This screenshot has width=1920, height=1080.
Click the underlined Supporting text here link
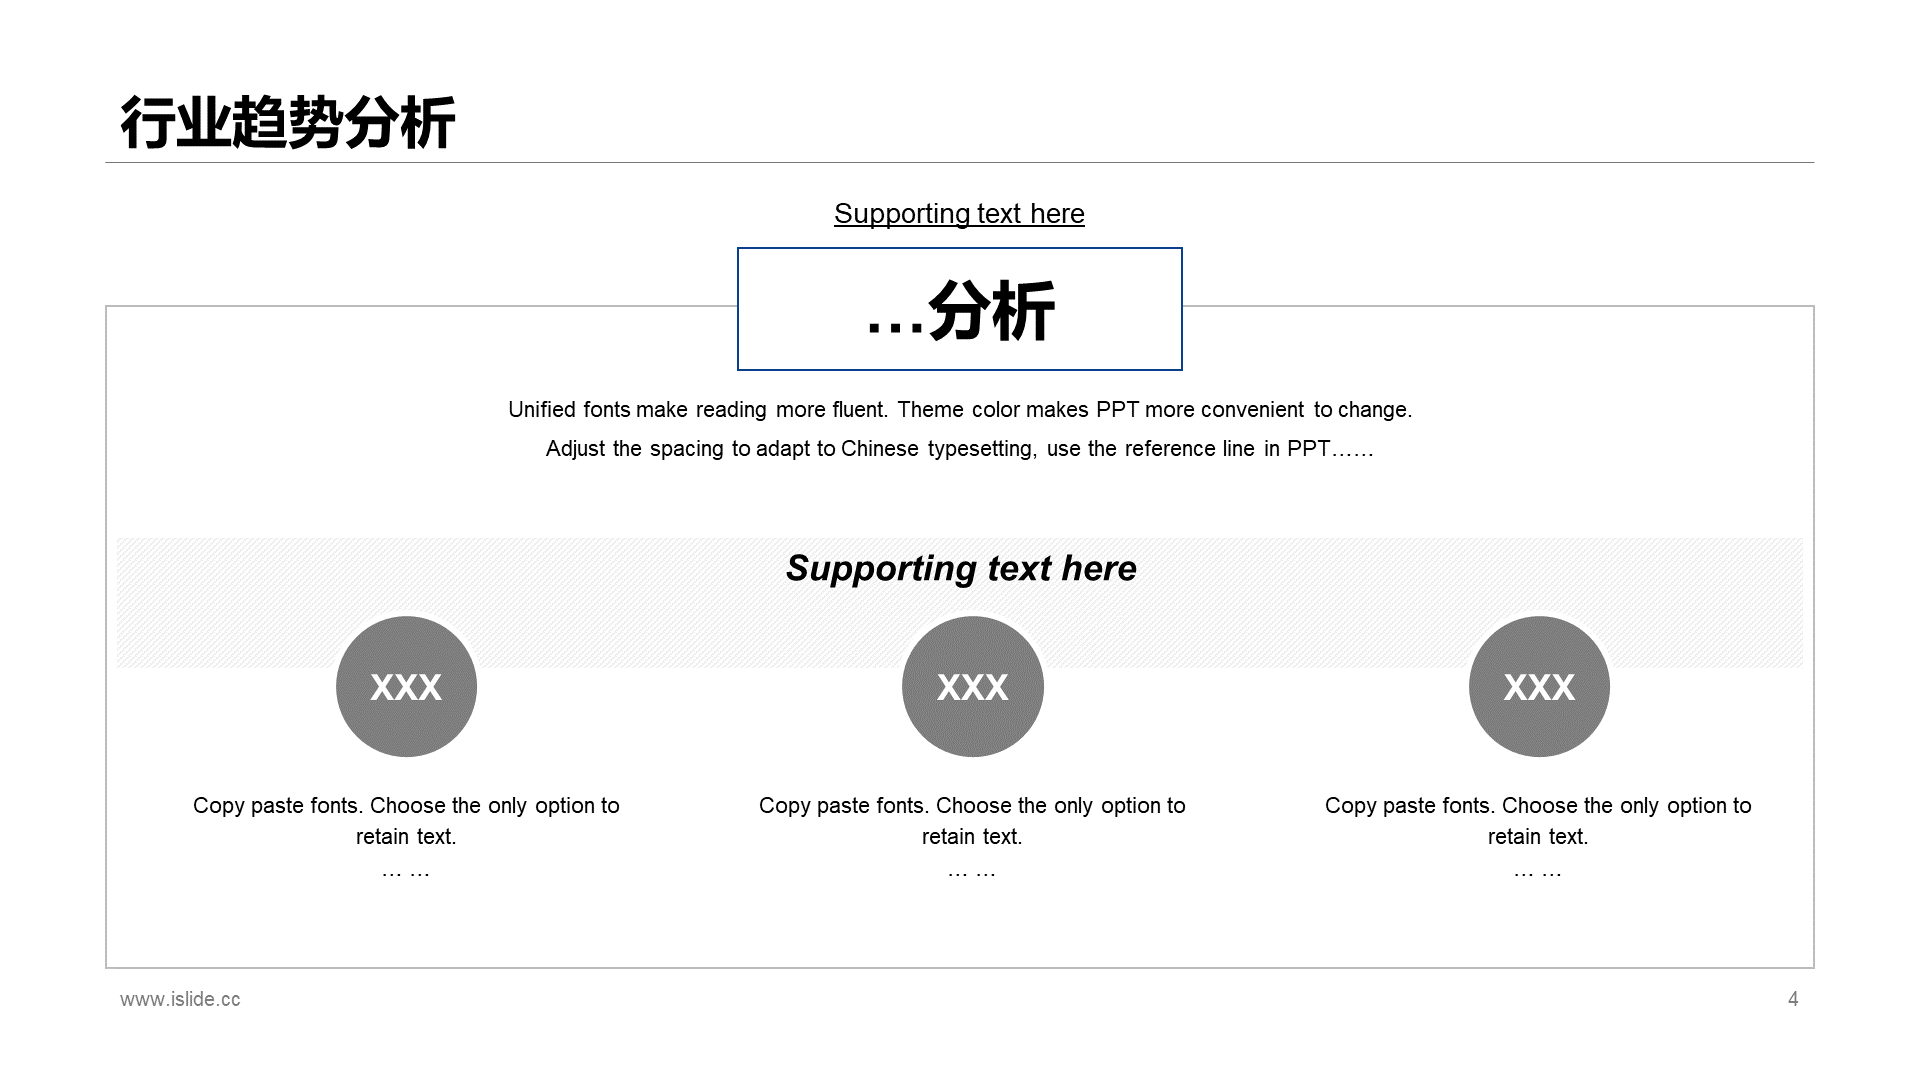(x=959, y=213)
